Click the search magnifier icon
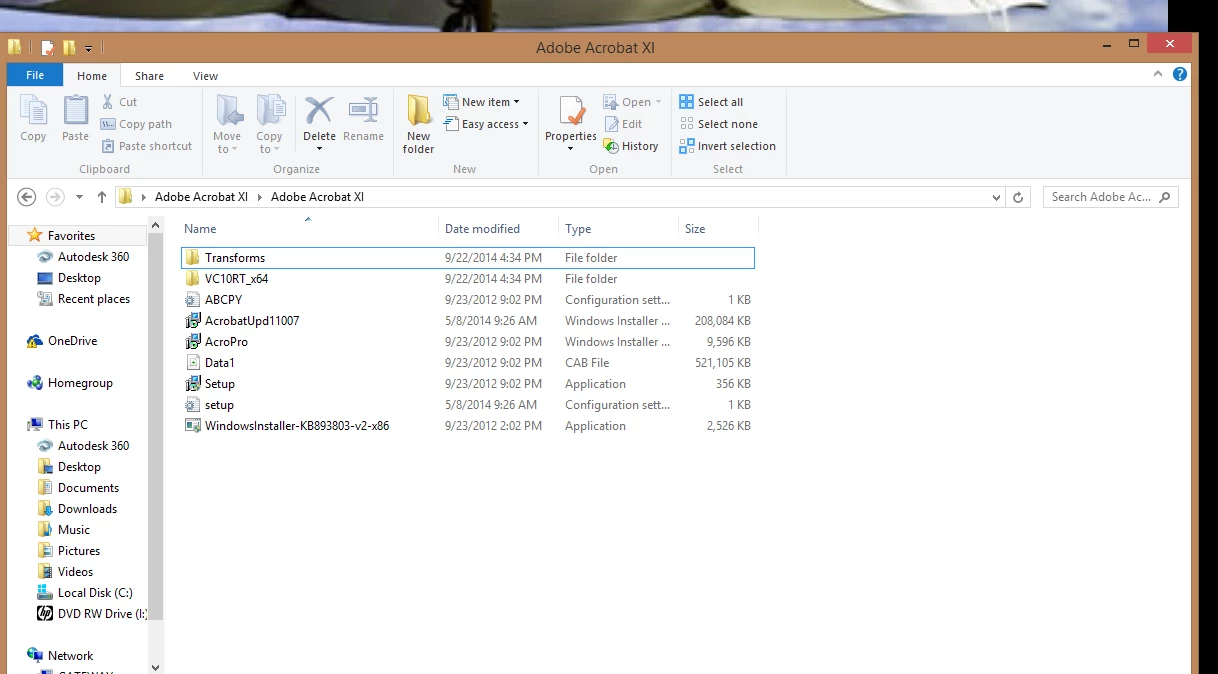This screenshot has width=1218, height=674. click(1164, 197)
